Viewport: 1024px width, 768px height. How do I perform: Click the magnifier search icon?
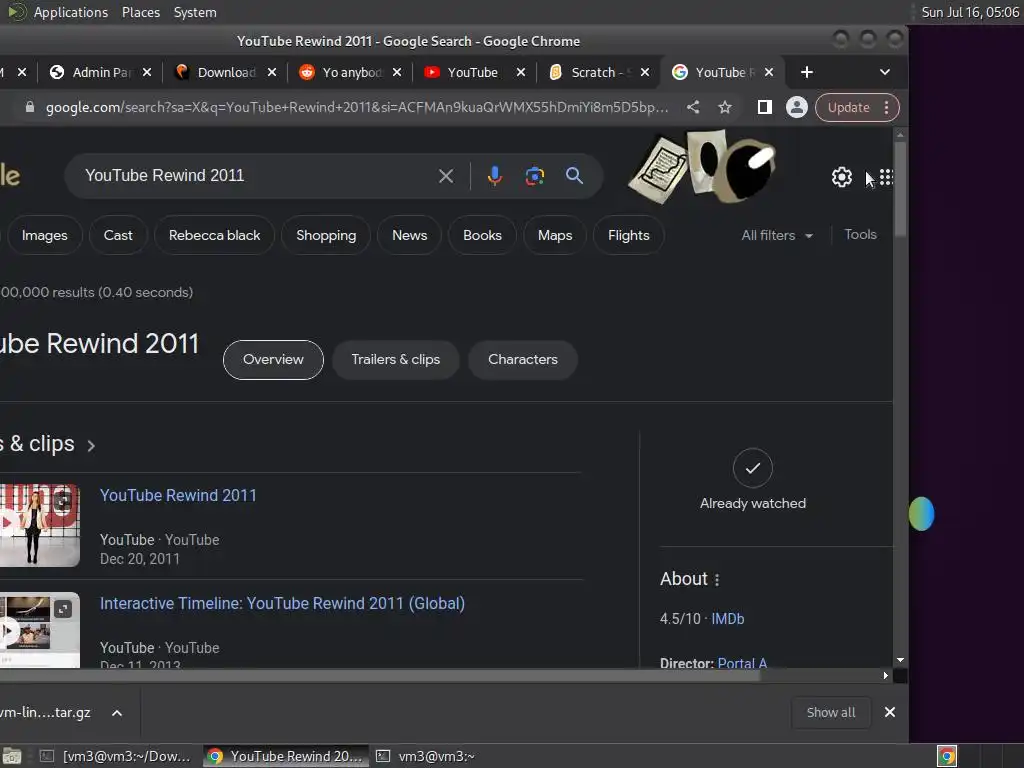pos(575,176)
